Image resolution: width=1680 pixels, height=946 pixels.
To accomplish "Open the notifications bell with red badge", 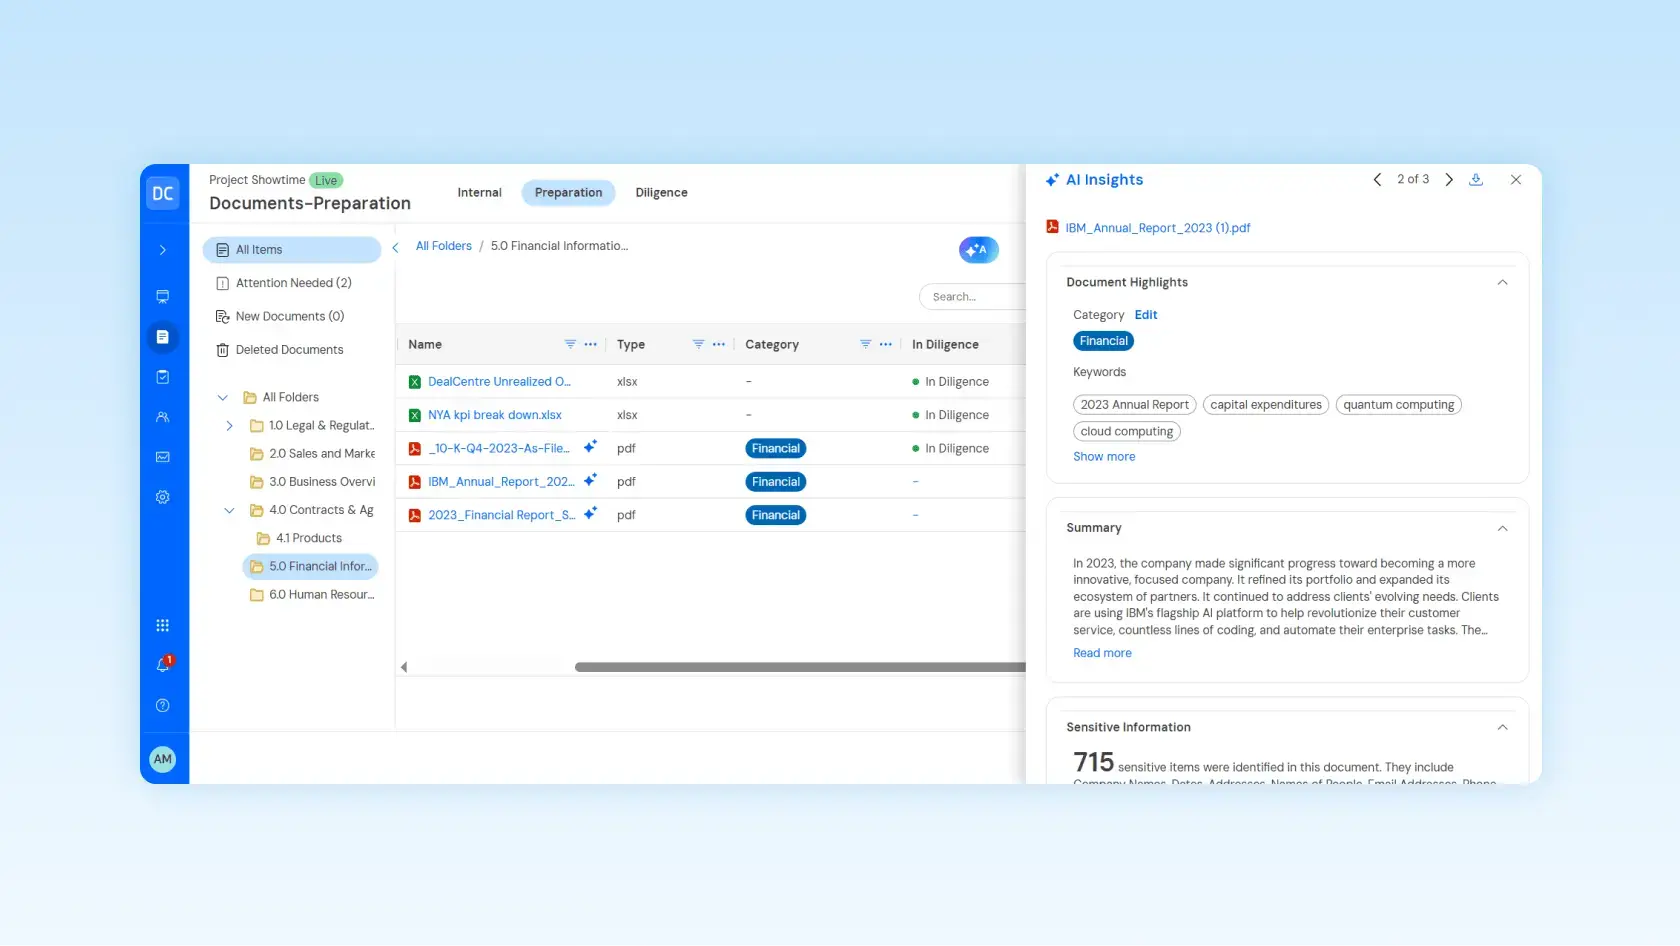I will [164, 664].
